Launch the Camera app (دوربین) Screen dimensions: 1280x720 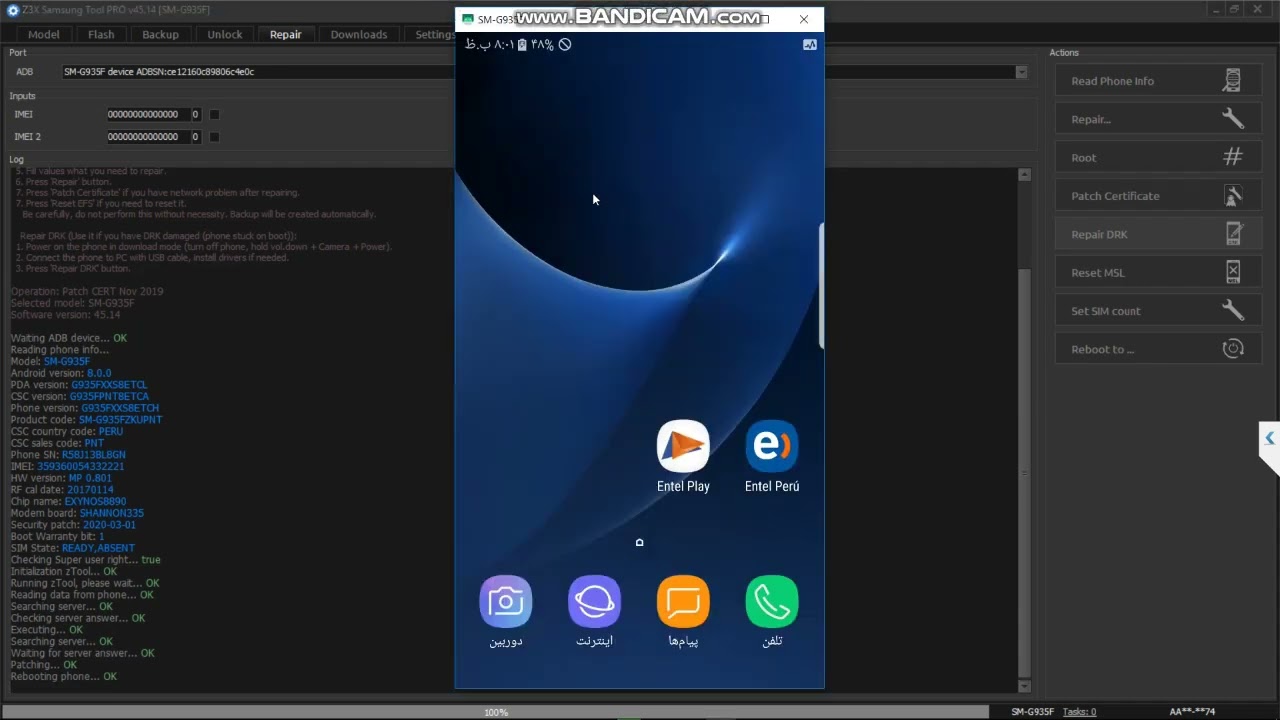(x=506, y=602)
